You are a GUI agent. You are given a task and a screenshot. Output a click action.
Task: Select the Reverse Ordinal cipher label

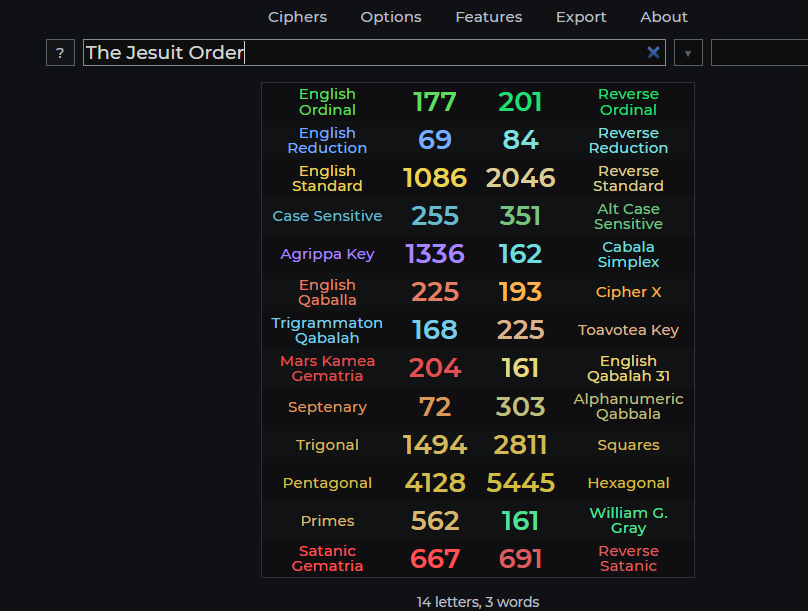pyautogui.click(x=628, y=102)
